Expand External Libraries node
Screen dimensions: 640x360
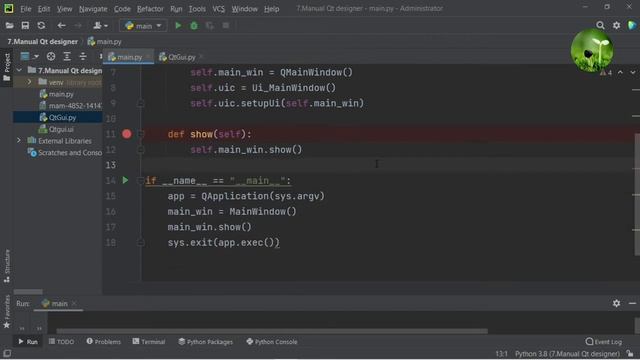(x=19, y=141)
